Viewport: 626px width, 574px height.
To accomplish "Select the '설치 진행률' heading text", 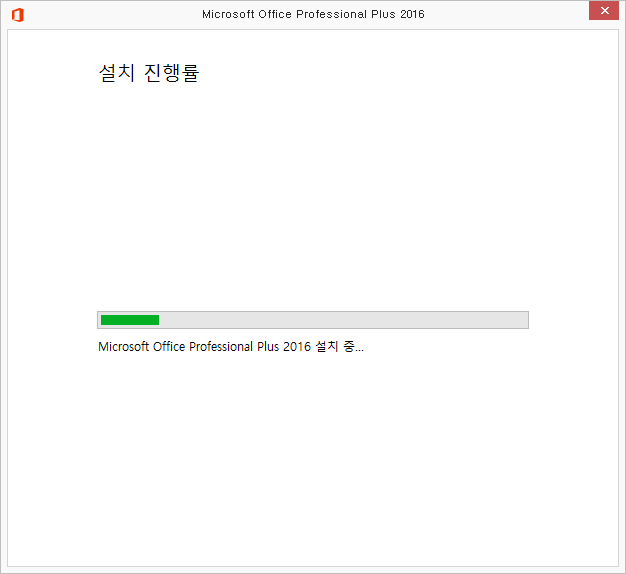I will click(x=149, y=73).
